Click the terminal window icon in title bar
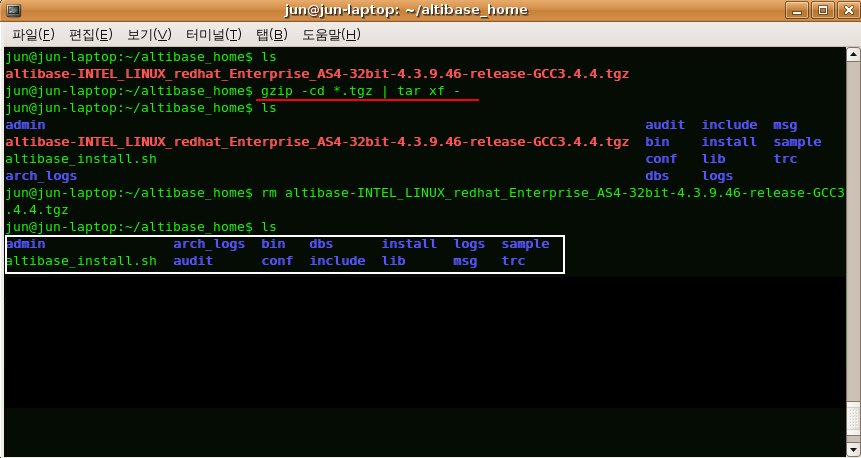This screenshot has width=861, height=458. (13, 10)
